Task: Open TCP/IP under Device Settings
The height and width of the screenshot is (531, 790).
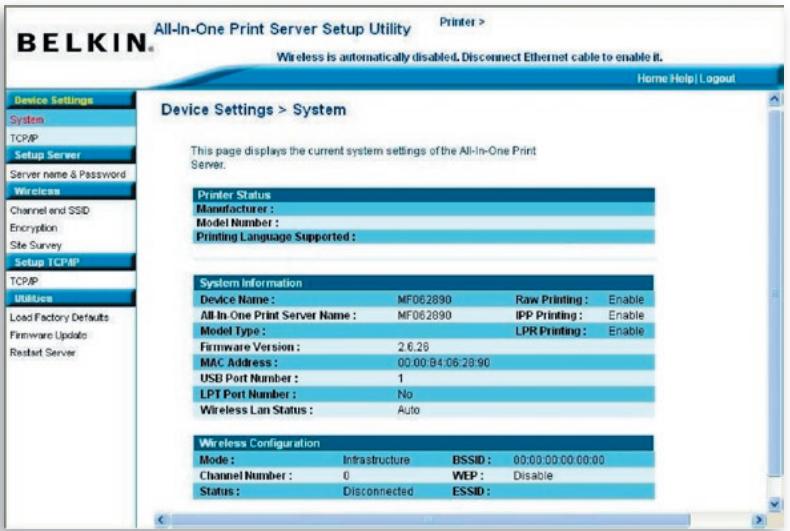Action: tap(24, 138)
